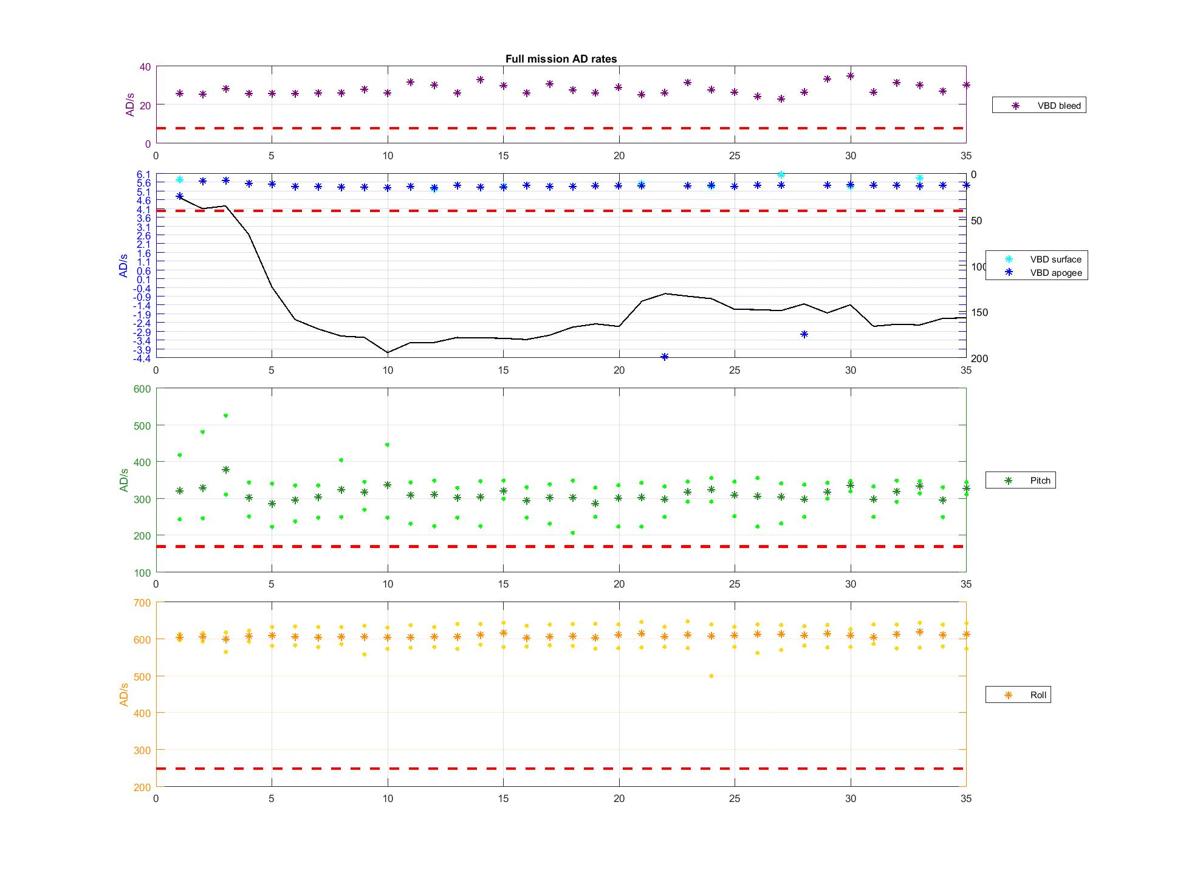This screenshot has width=1200, height=885.
Task: Click the "40" tick on VBD bleed axis
Action: tap(145, 67)
